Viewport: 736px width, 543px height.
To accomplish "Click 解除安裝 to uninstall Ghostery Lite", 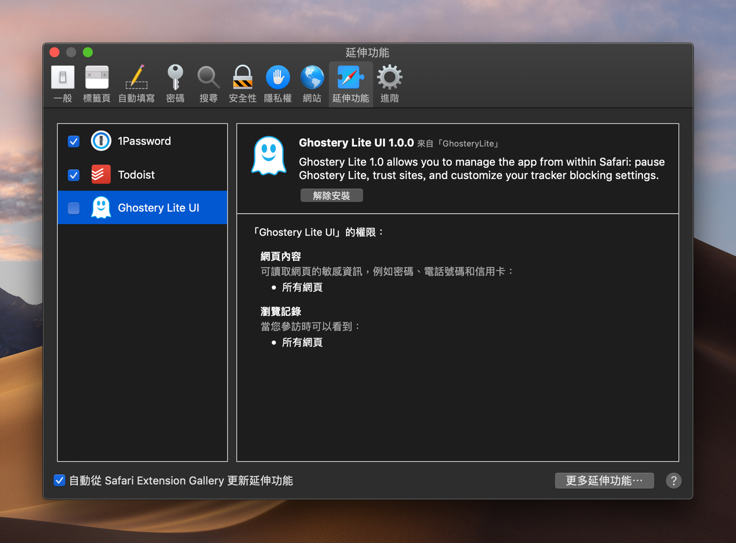I will coord(331,196).
